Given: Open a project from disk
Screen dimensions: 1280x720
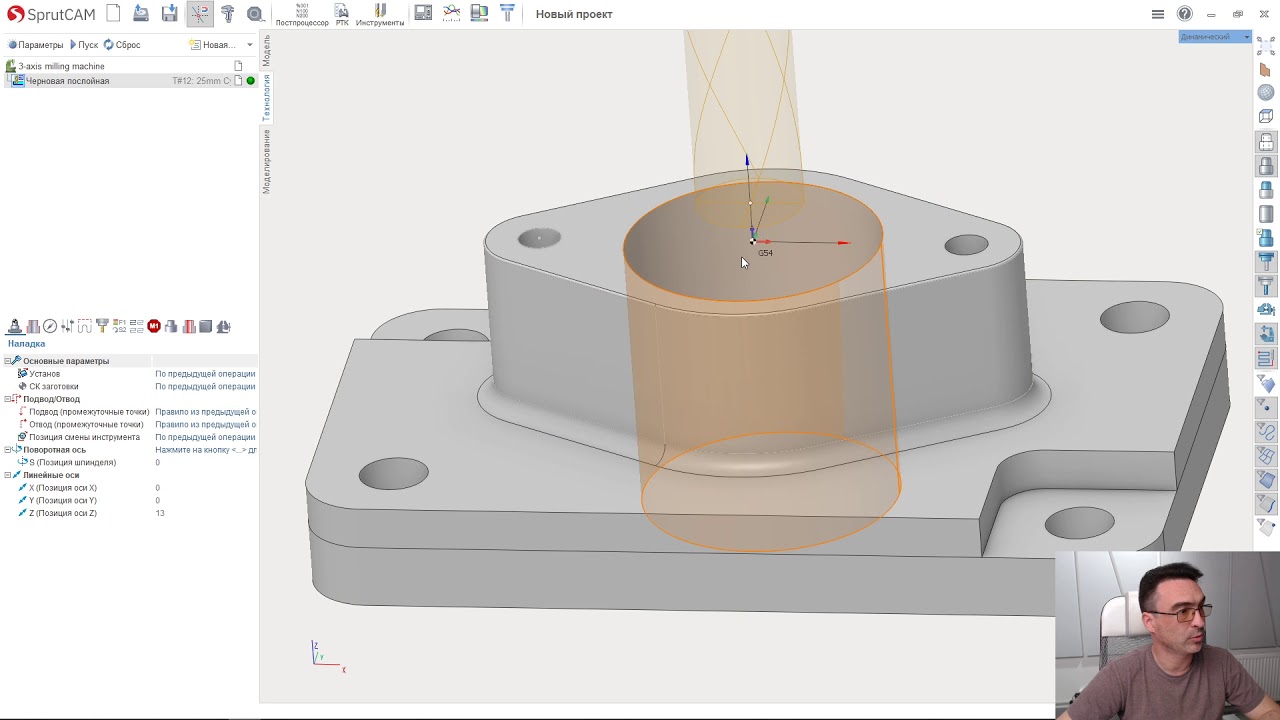Looking at the screenshot, I should pos(141,14).
